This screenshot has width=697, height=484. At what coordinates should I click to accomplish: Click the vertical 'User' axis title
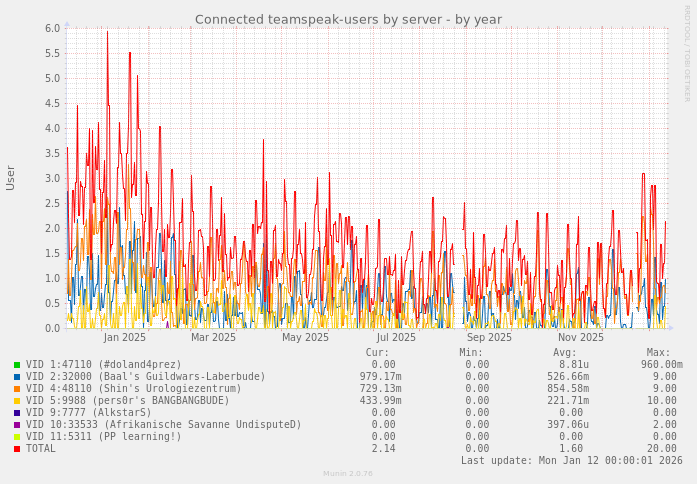pyautogui.click(x=10, y=178)
